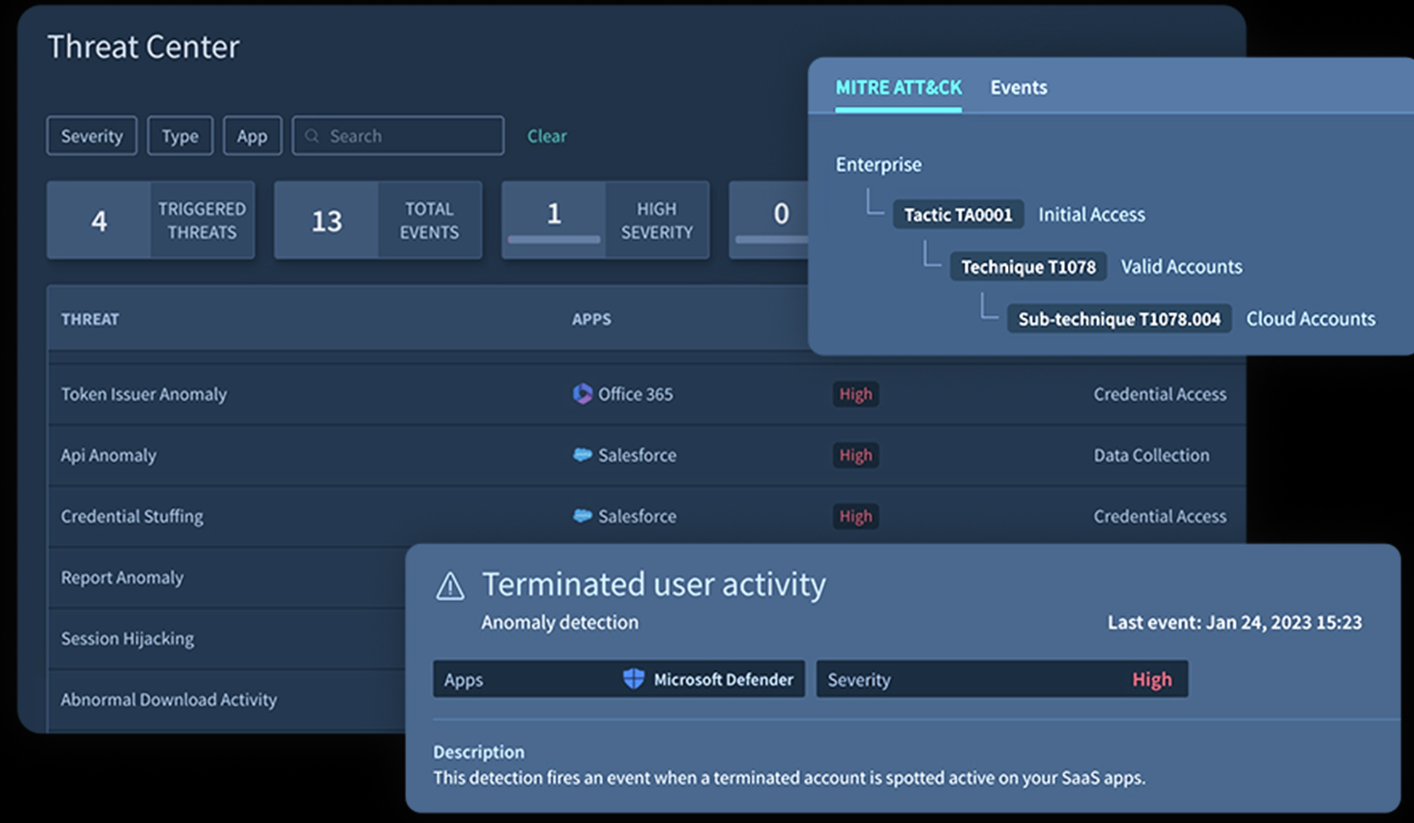
Task: Click Clear to reset filters
Action: [546, 136]
